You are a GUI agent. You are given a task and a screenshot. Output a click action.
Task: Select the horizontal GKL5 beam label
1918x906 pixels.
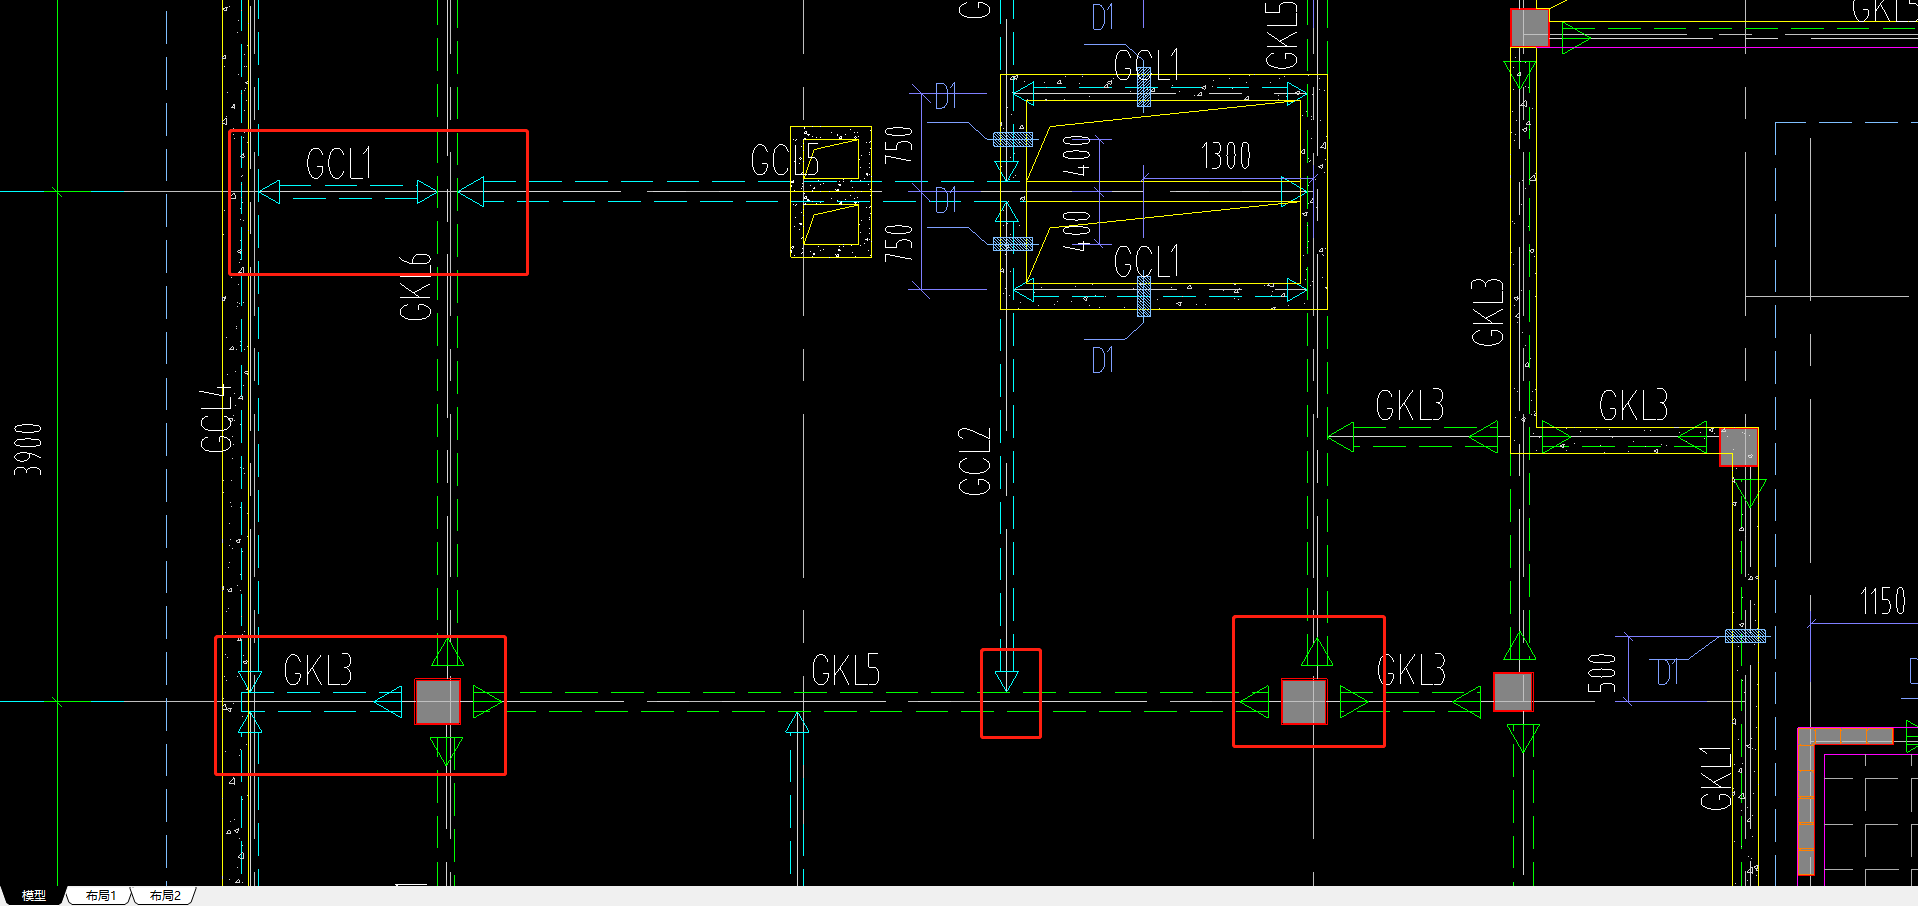[x=845, y=670]
